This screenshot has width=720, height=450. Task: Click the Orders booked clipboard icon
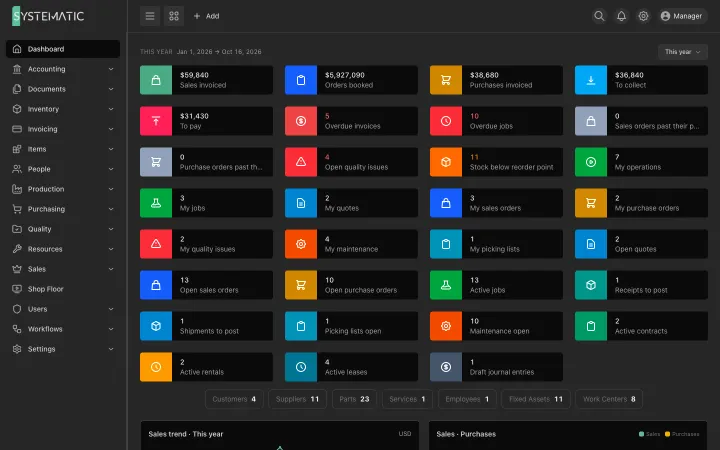click(301, 80)
